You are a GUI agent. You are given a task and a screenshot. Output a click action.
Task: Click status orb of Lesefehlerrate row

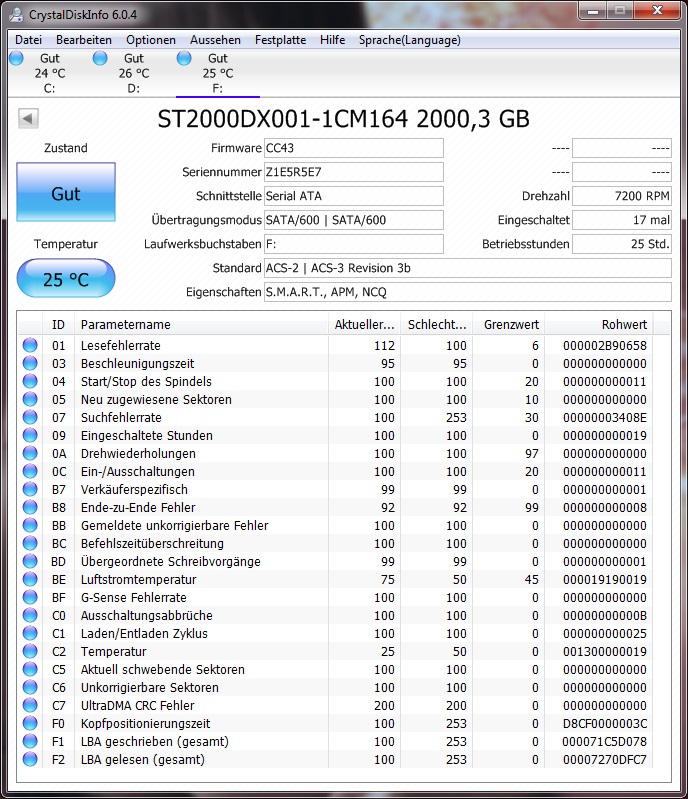30,345
